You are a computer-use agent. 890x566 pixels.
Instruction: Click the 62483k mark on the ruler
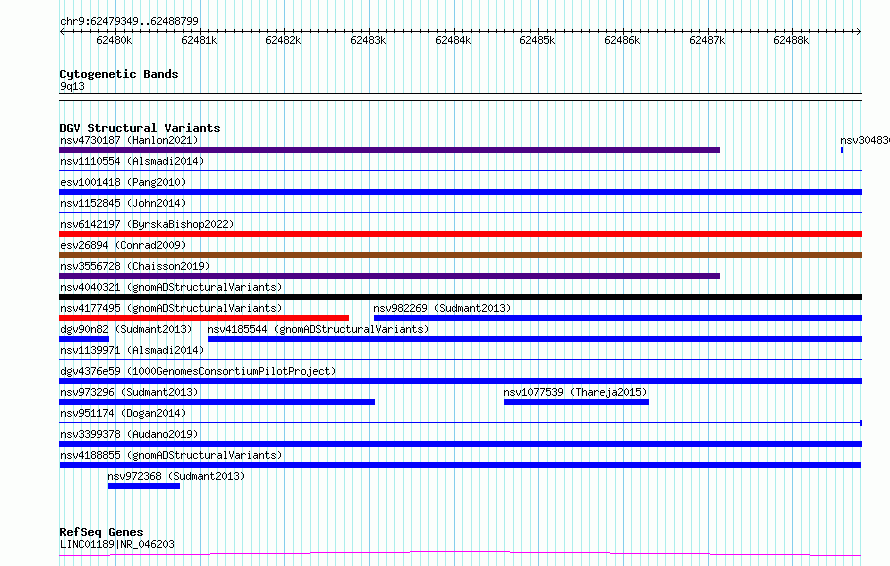pyautogui.click(x=368, y=40)
